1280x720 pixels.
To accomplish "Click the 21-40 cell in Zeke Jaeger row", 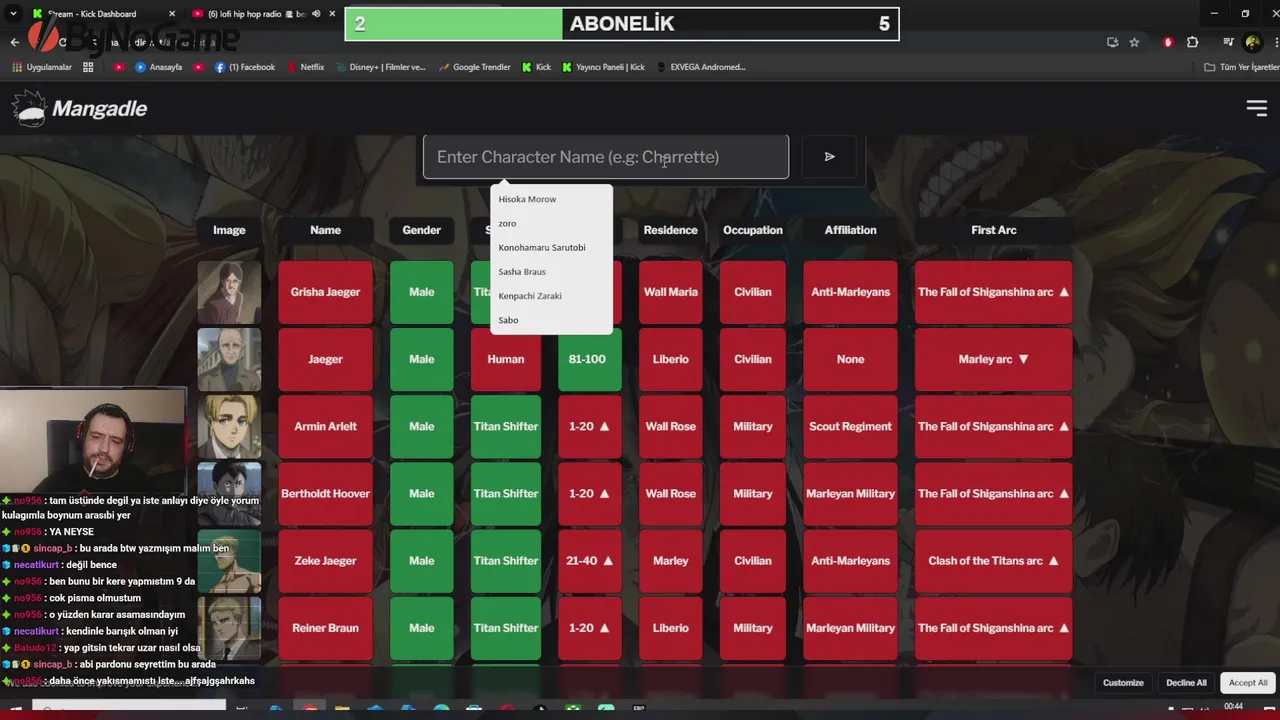I will click(x=589, y=561).
